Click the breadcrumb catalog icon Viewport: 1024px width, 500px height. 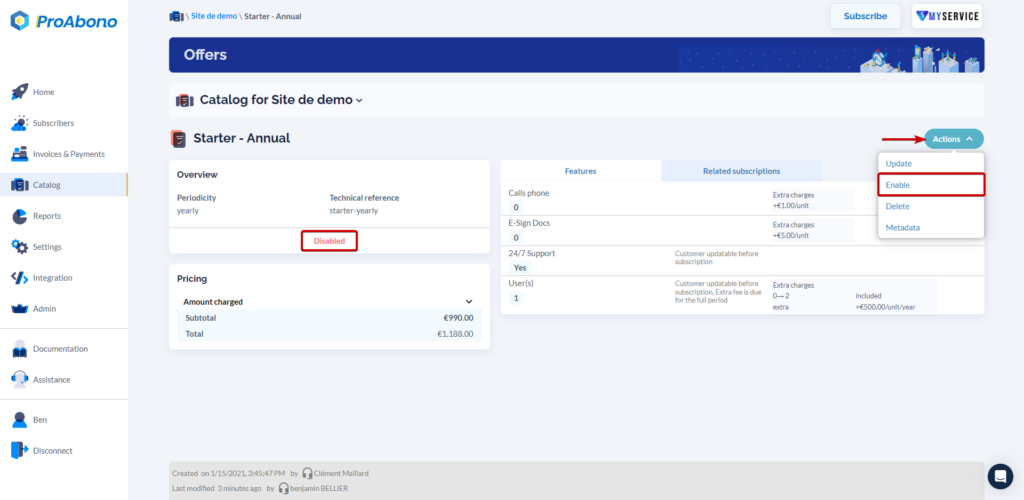pyautogui.click(x=176, y=16)
